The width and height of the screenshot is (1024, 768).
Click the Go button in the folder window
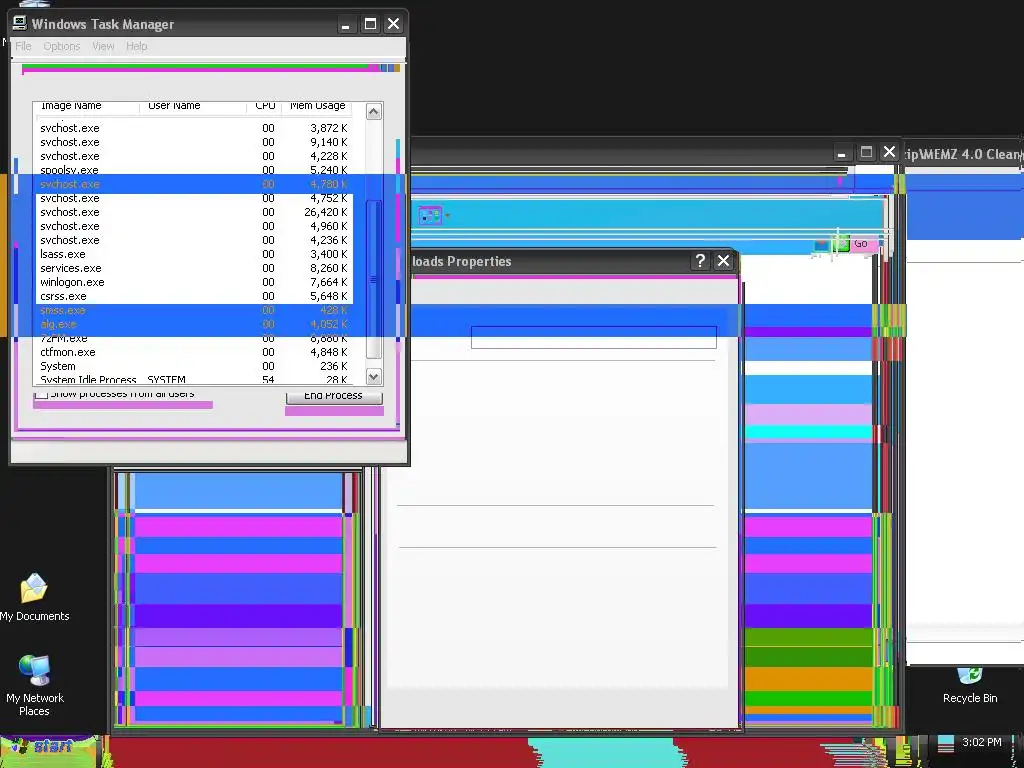coord(861,244)
